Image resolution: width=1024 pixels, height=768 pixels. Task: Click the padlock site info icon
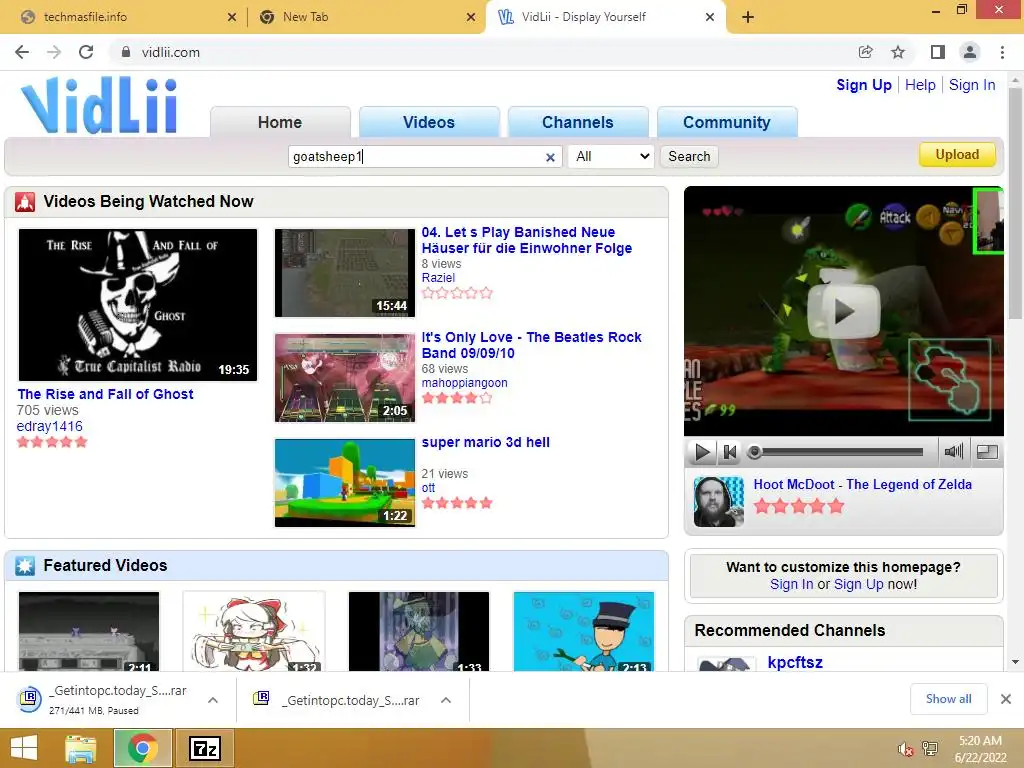[x=126, y=52]
